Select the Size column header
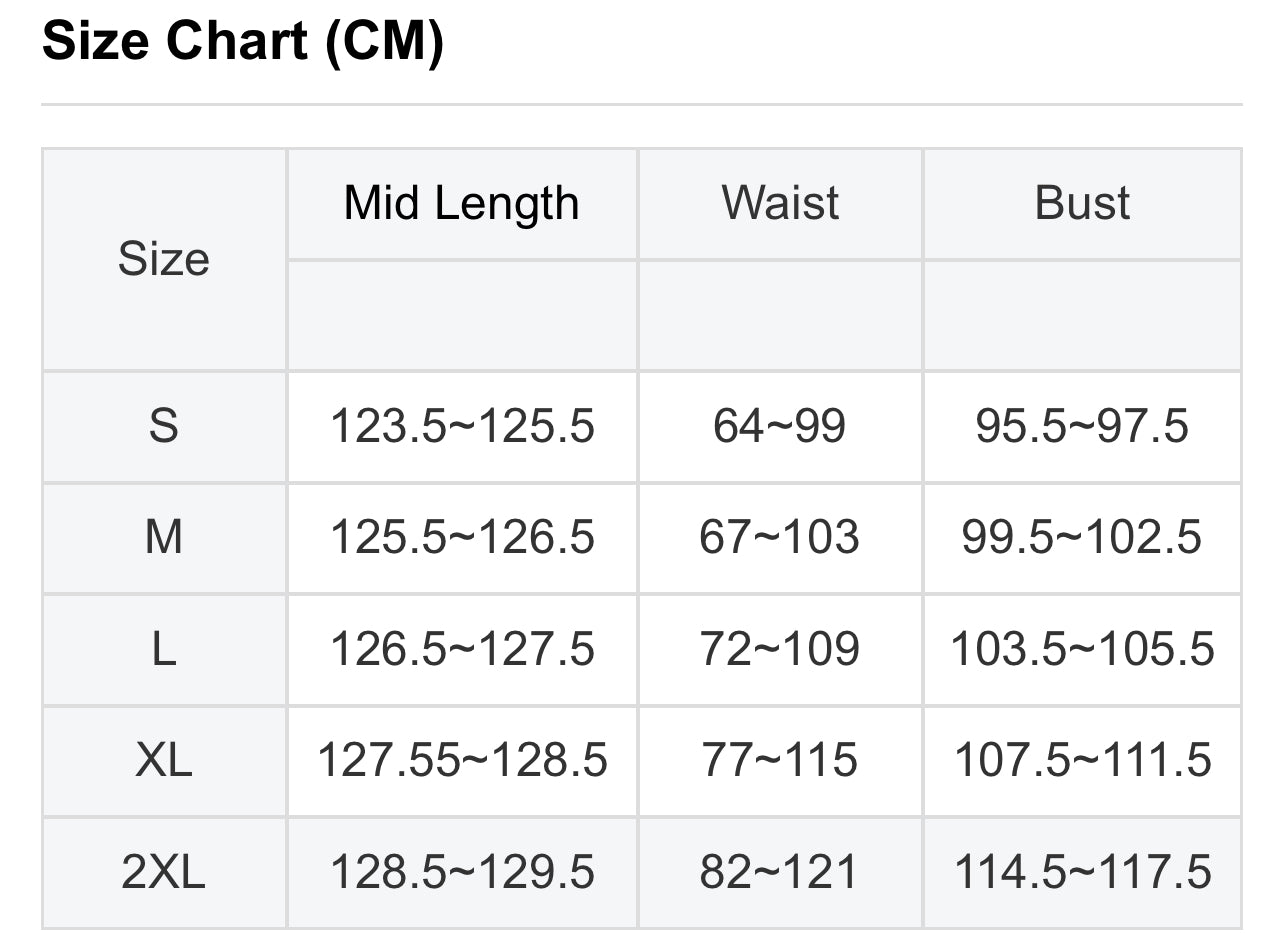 [164, 259]
